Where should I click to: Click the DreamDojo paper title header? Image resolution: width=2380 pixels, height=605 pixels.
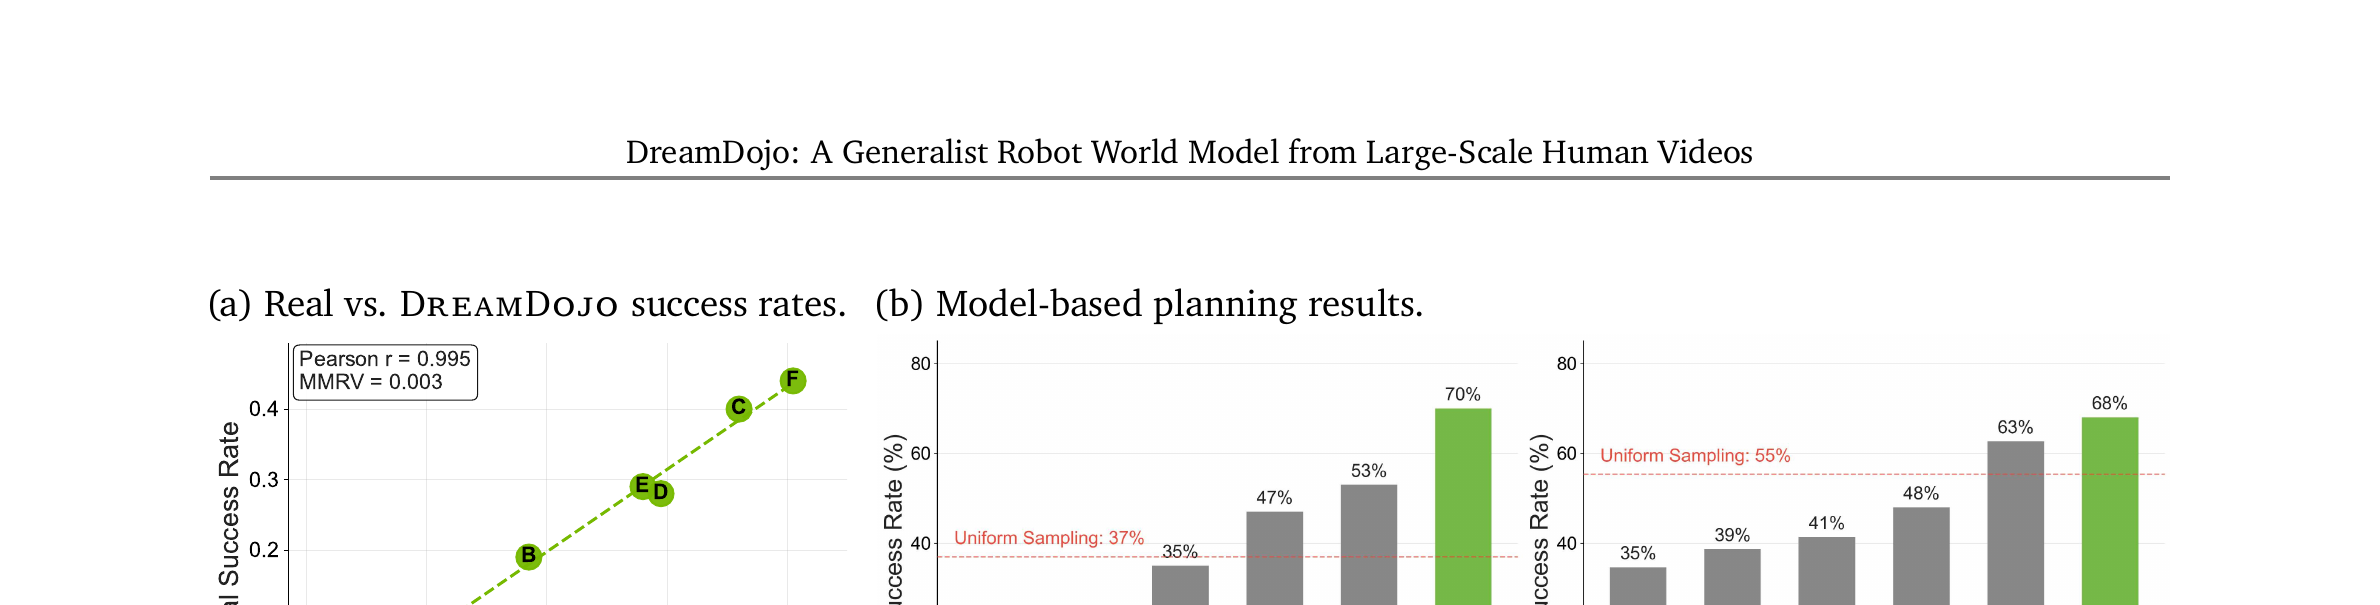click(1189, 152)
